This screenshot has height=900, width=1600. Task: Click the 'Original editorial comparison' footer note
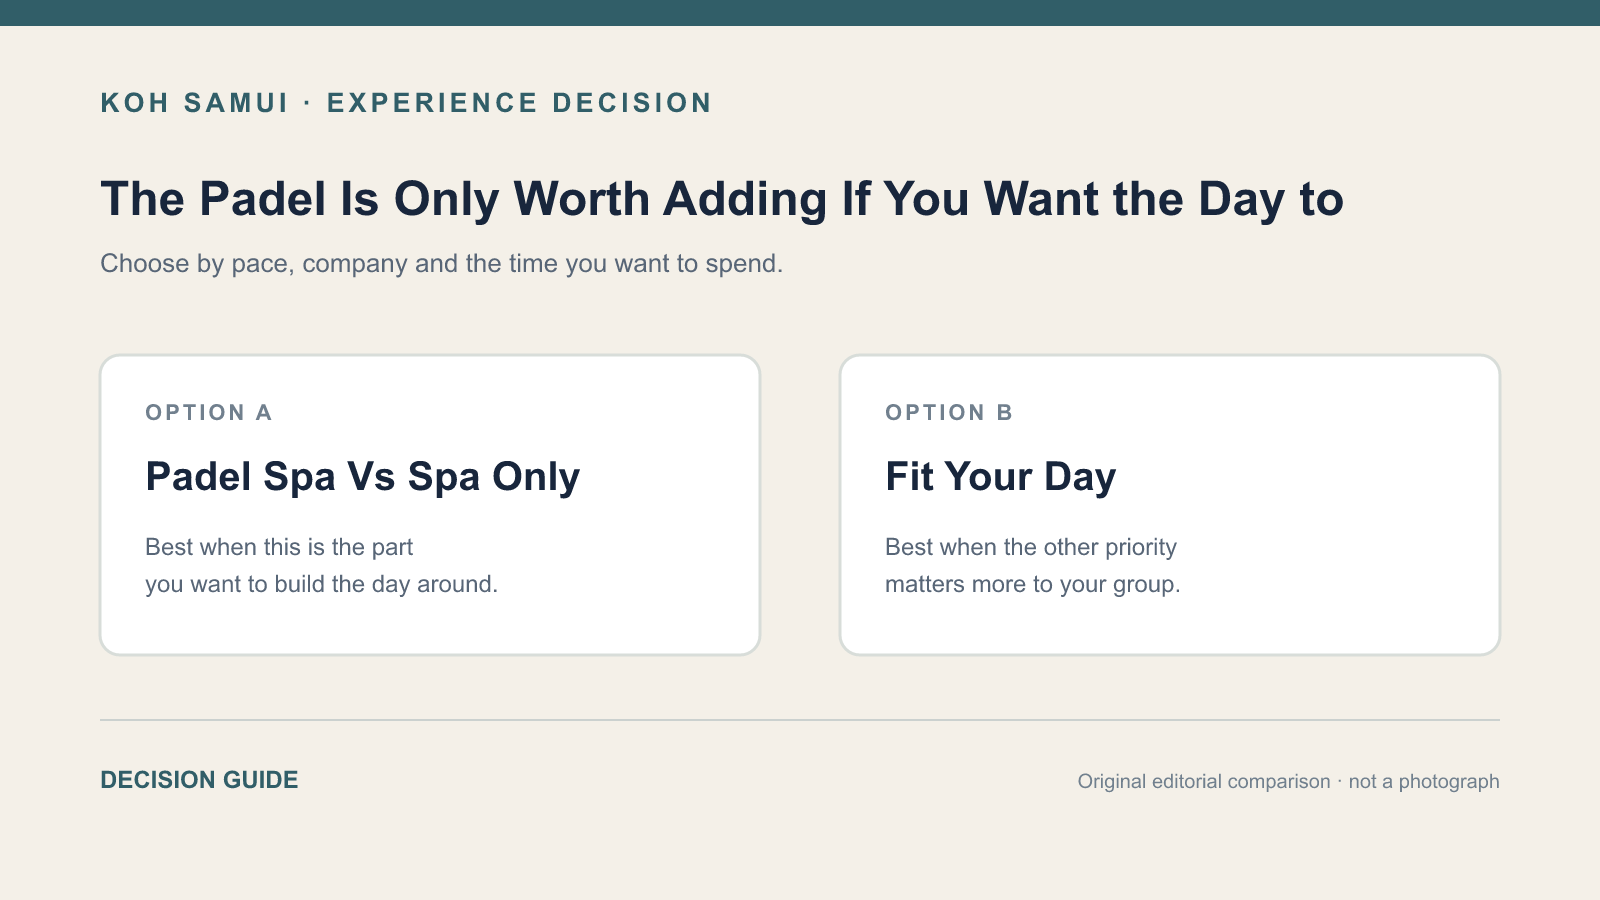[1204, 781]
